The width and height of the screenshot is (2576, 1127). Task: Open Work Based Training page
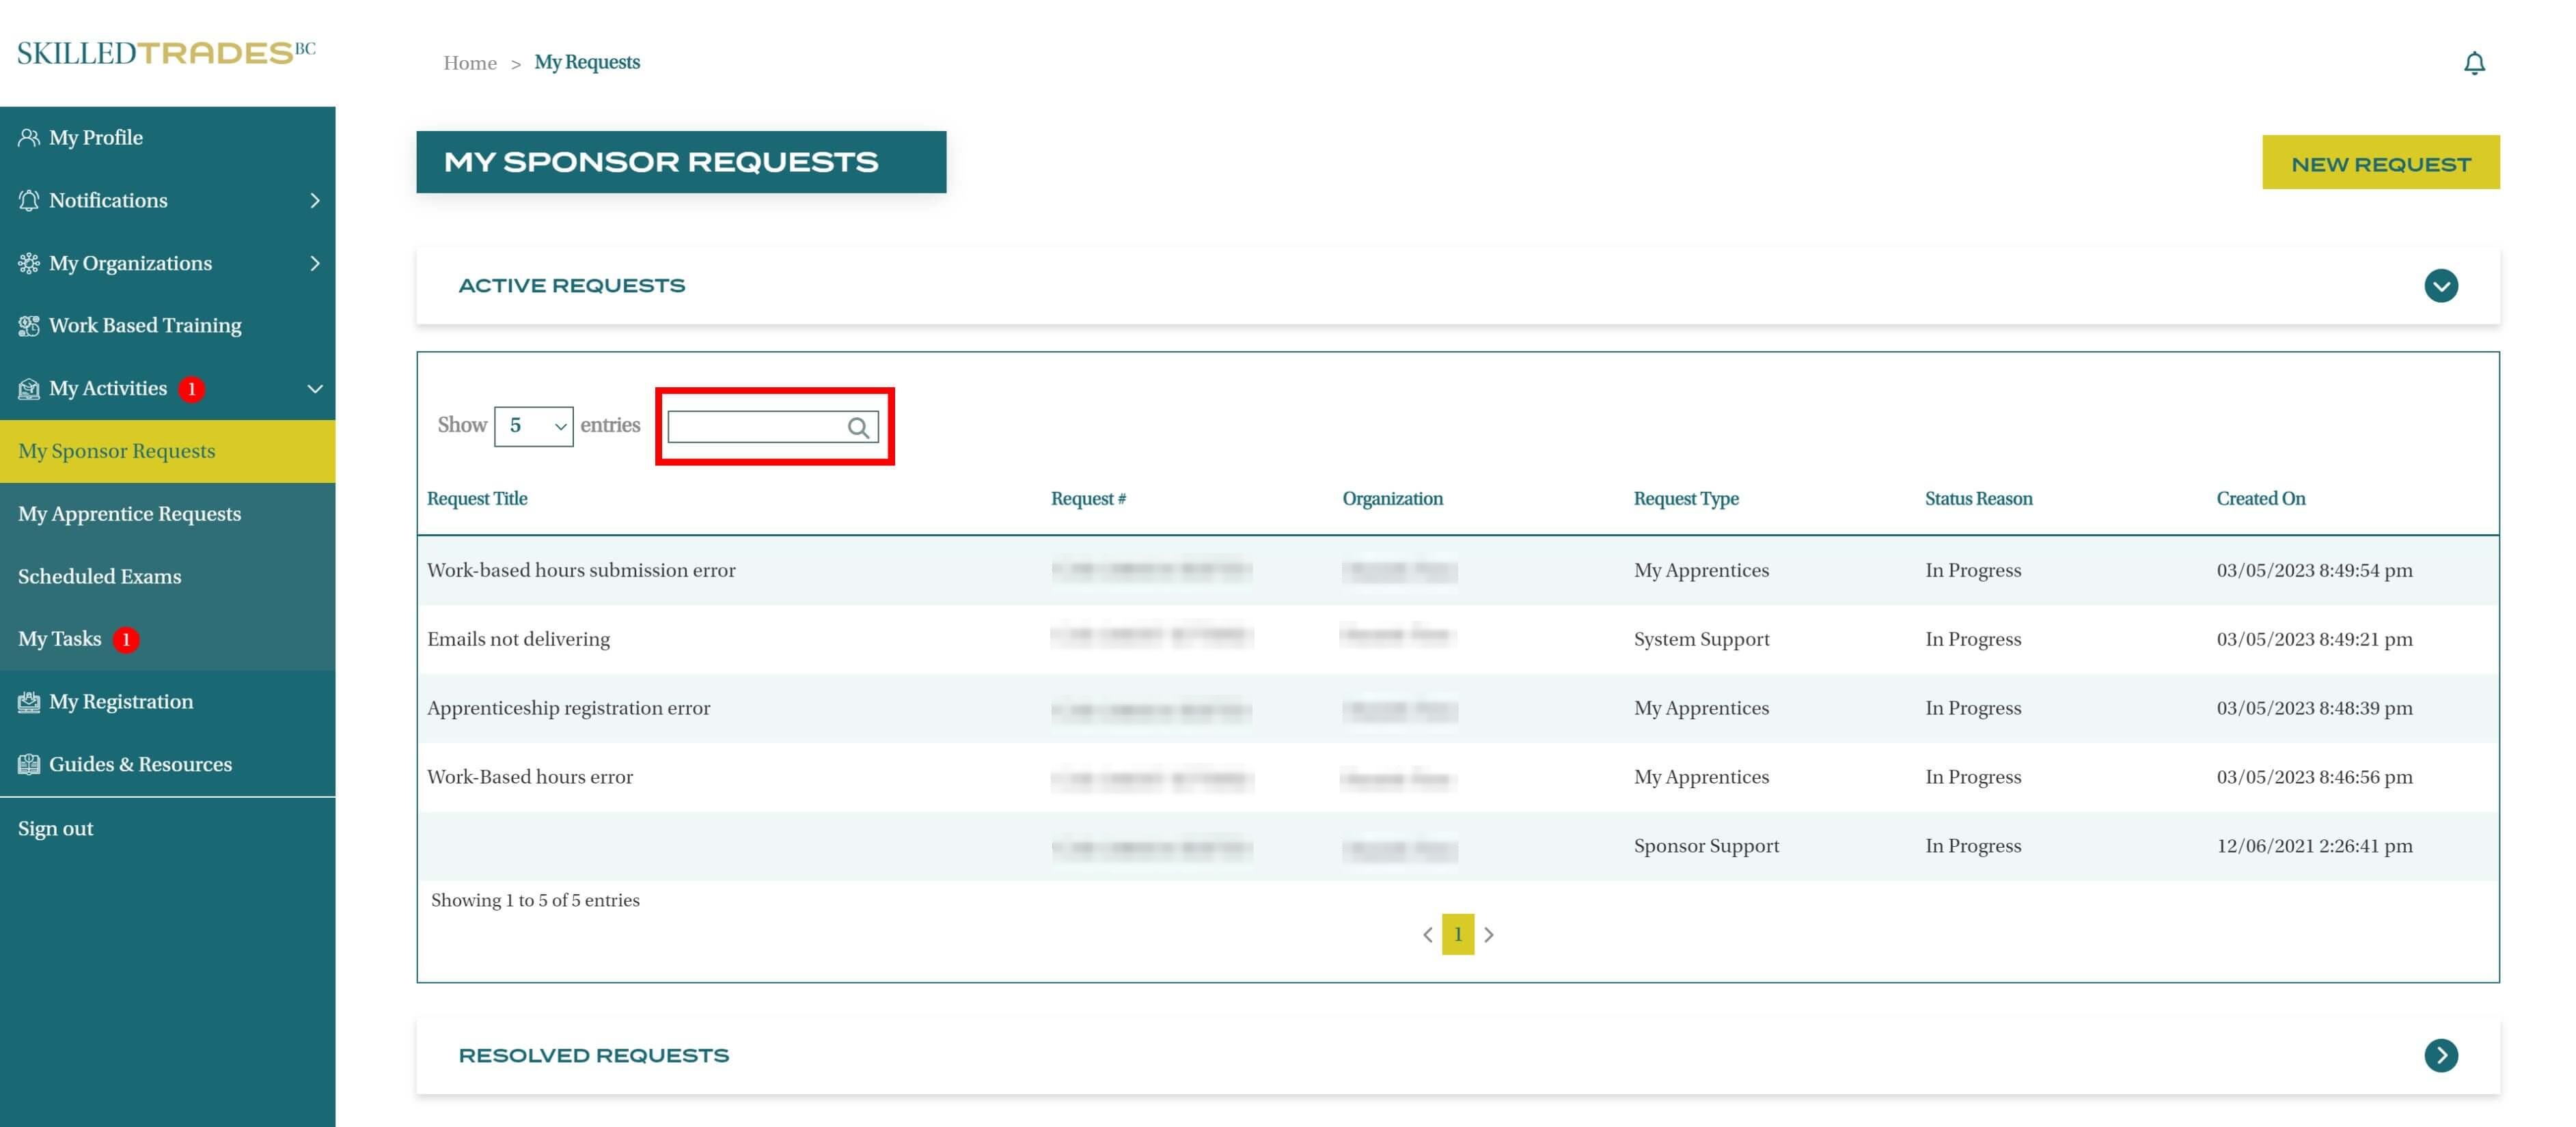pyautogui.click(x=144, y=325)
